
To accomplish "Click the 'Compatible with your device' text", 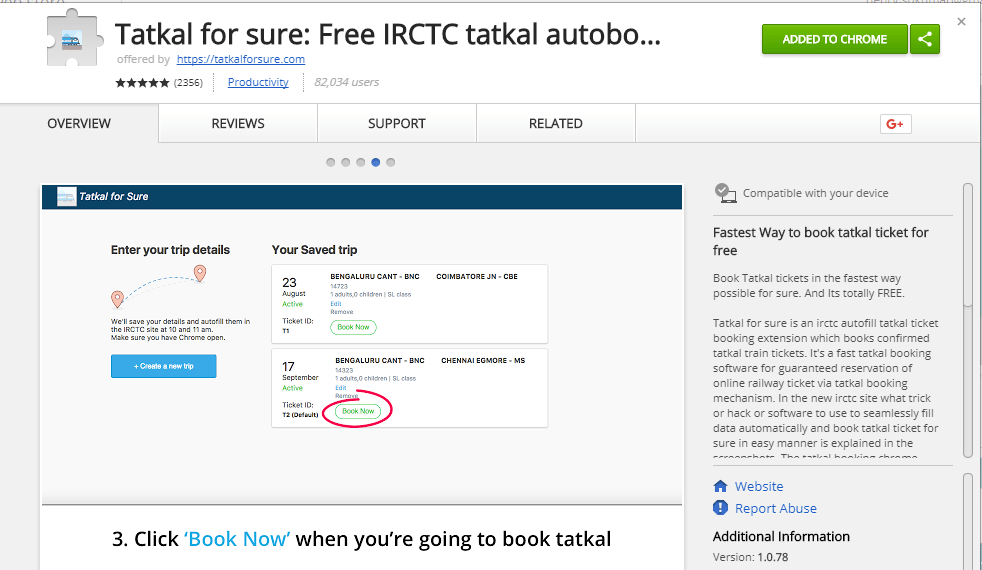I will tap(815, 193).
